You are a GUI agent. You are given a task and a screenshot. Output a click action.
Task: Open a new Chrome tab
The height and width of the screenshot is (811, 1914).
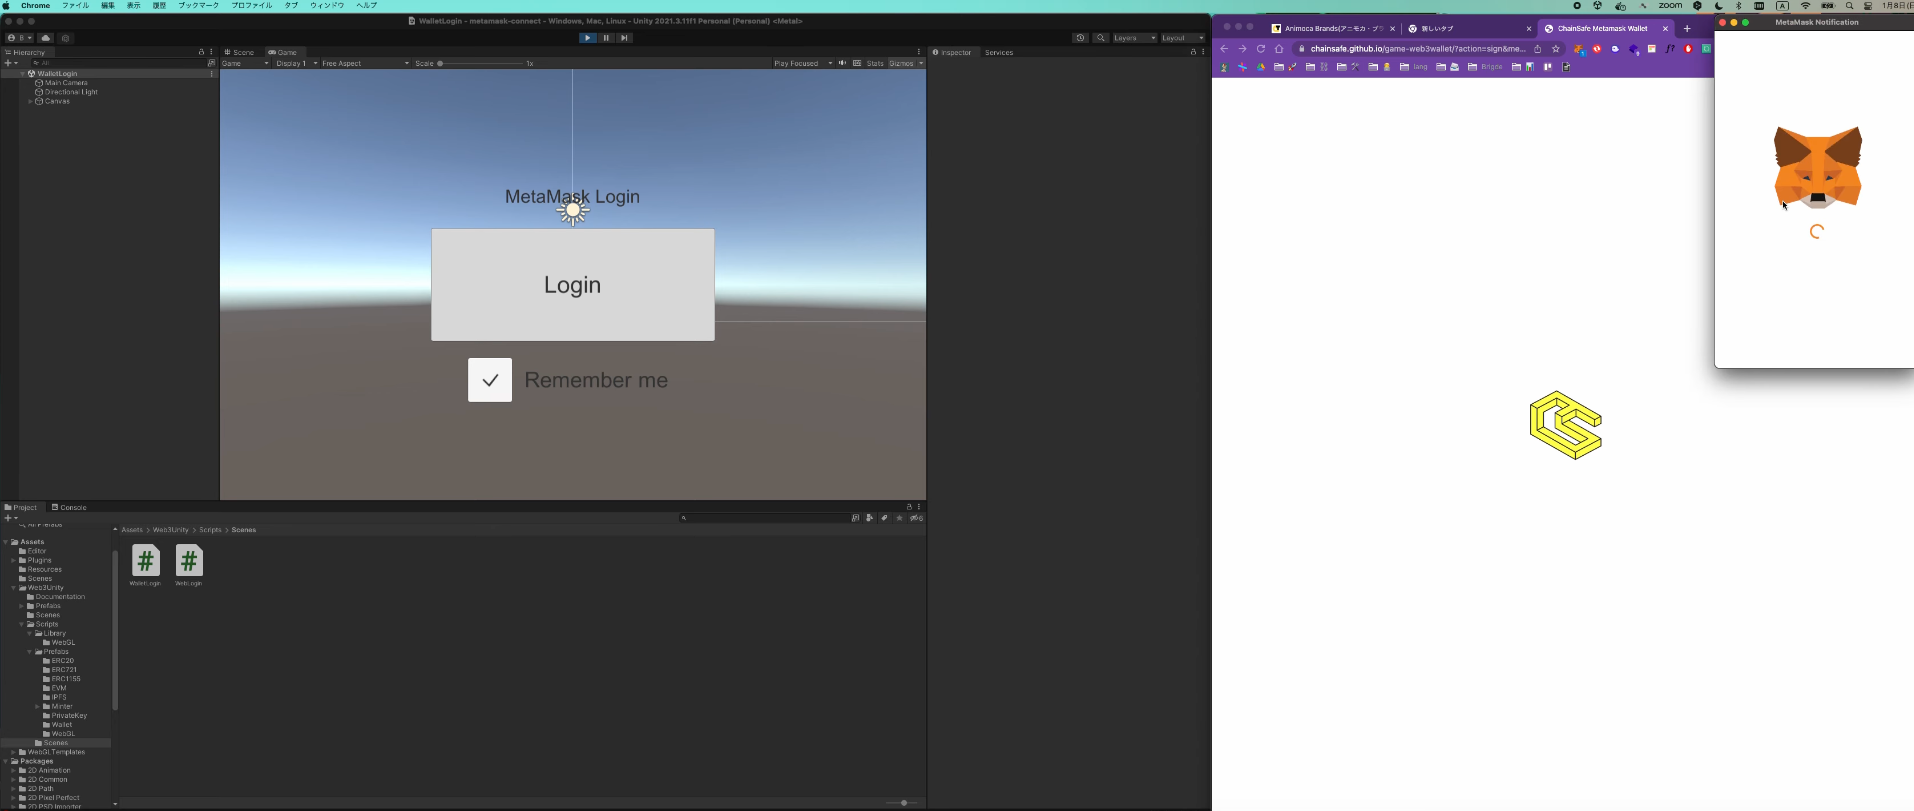pos(1687,28)
